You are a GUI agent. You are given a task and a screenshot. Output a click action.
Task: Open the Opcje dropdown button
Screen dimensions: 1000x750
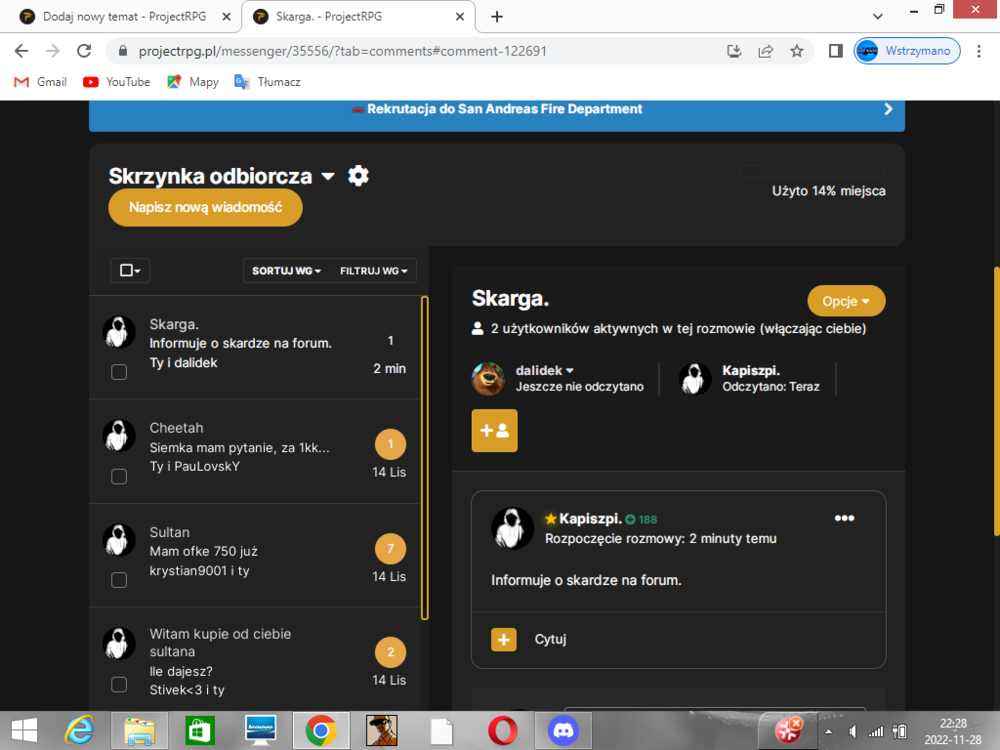pyautogui.click(x=846, y=301)
